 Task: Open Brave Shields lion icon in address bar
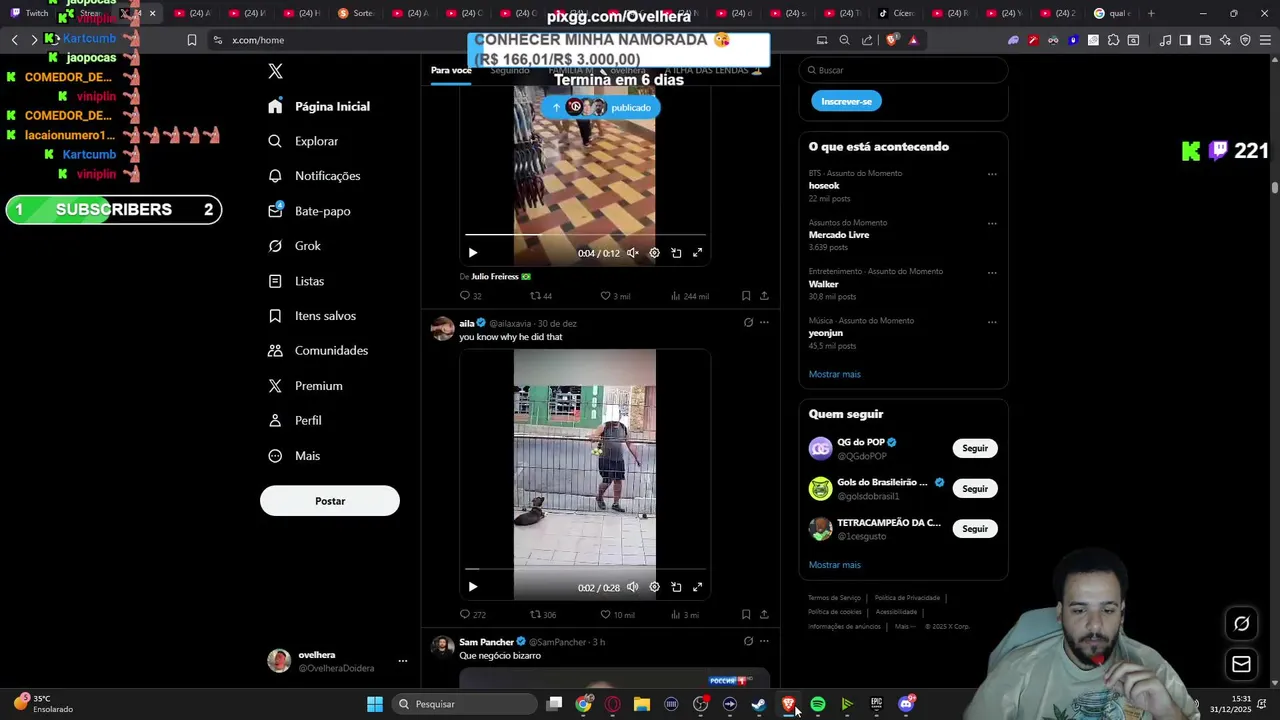click(892, 40)
